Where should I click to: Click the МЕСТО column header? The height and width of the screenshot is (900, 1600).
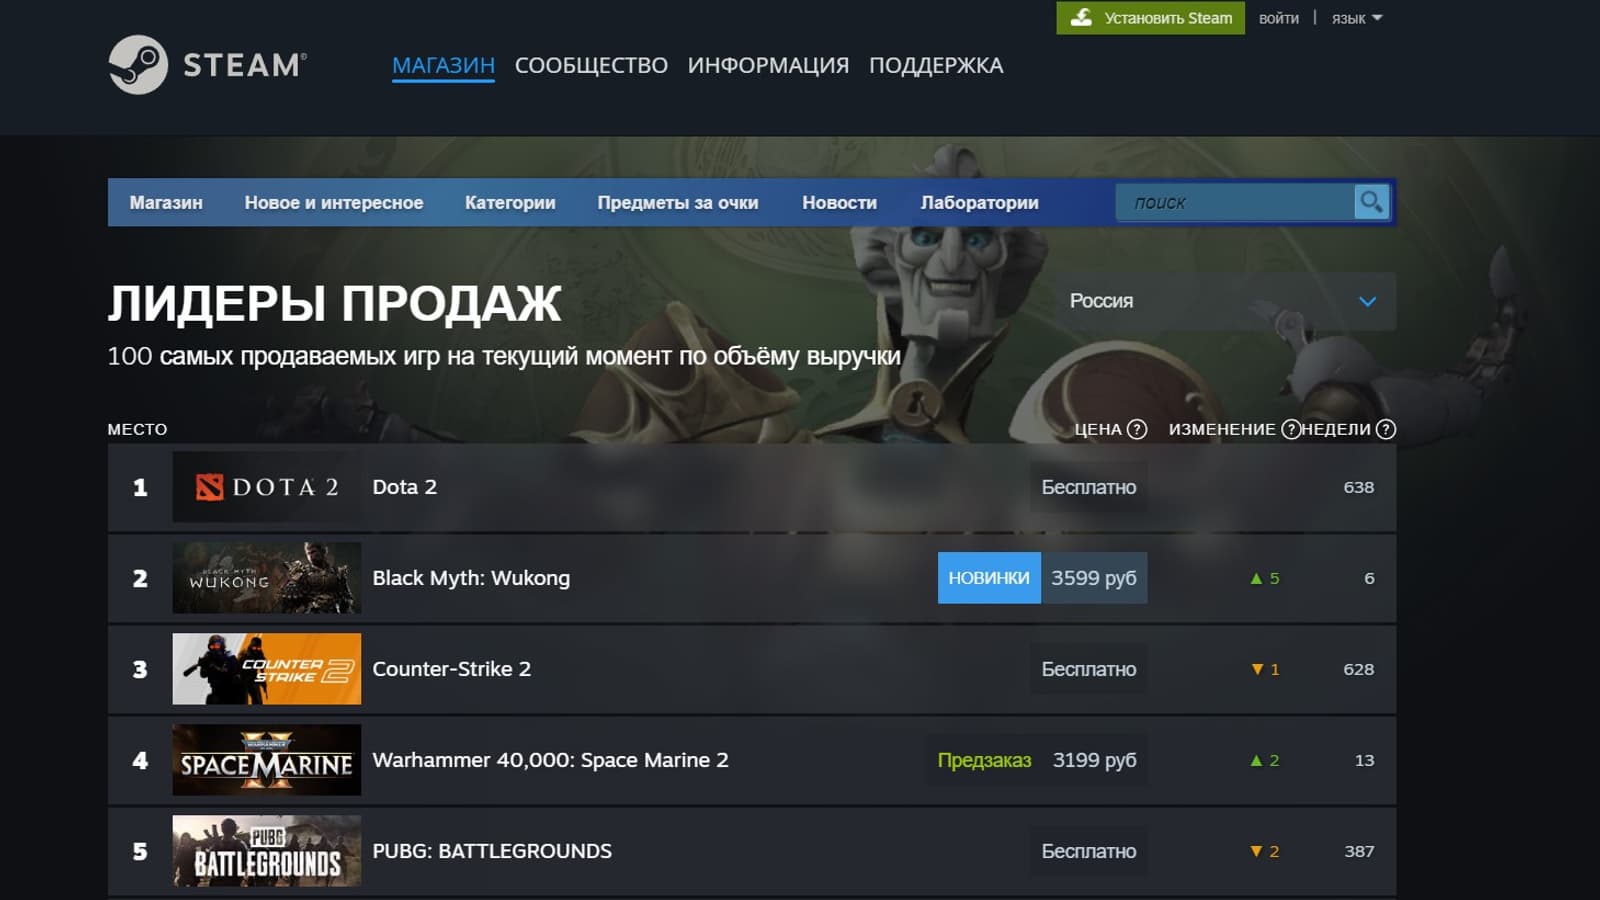point(137,429)
